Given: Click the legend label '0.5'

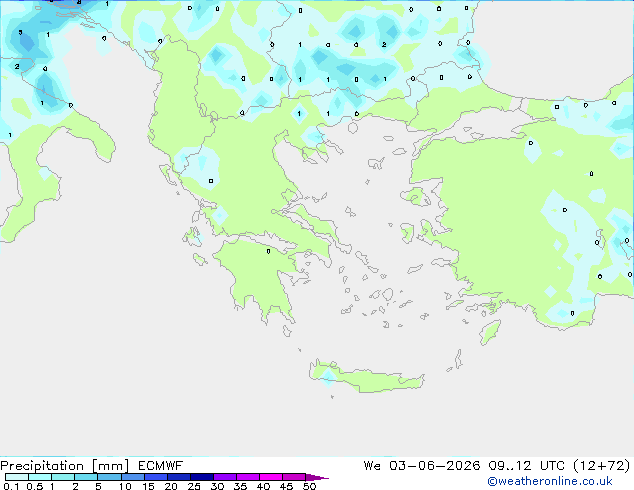Looking at the screenshot, I should pyautogui.click(x=34, y=486).
